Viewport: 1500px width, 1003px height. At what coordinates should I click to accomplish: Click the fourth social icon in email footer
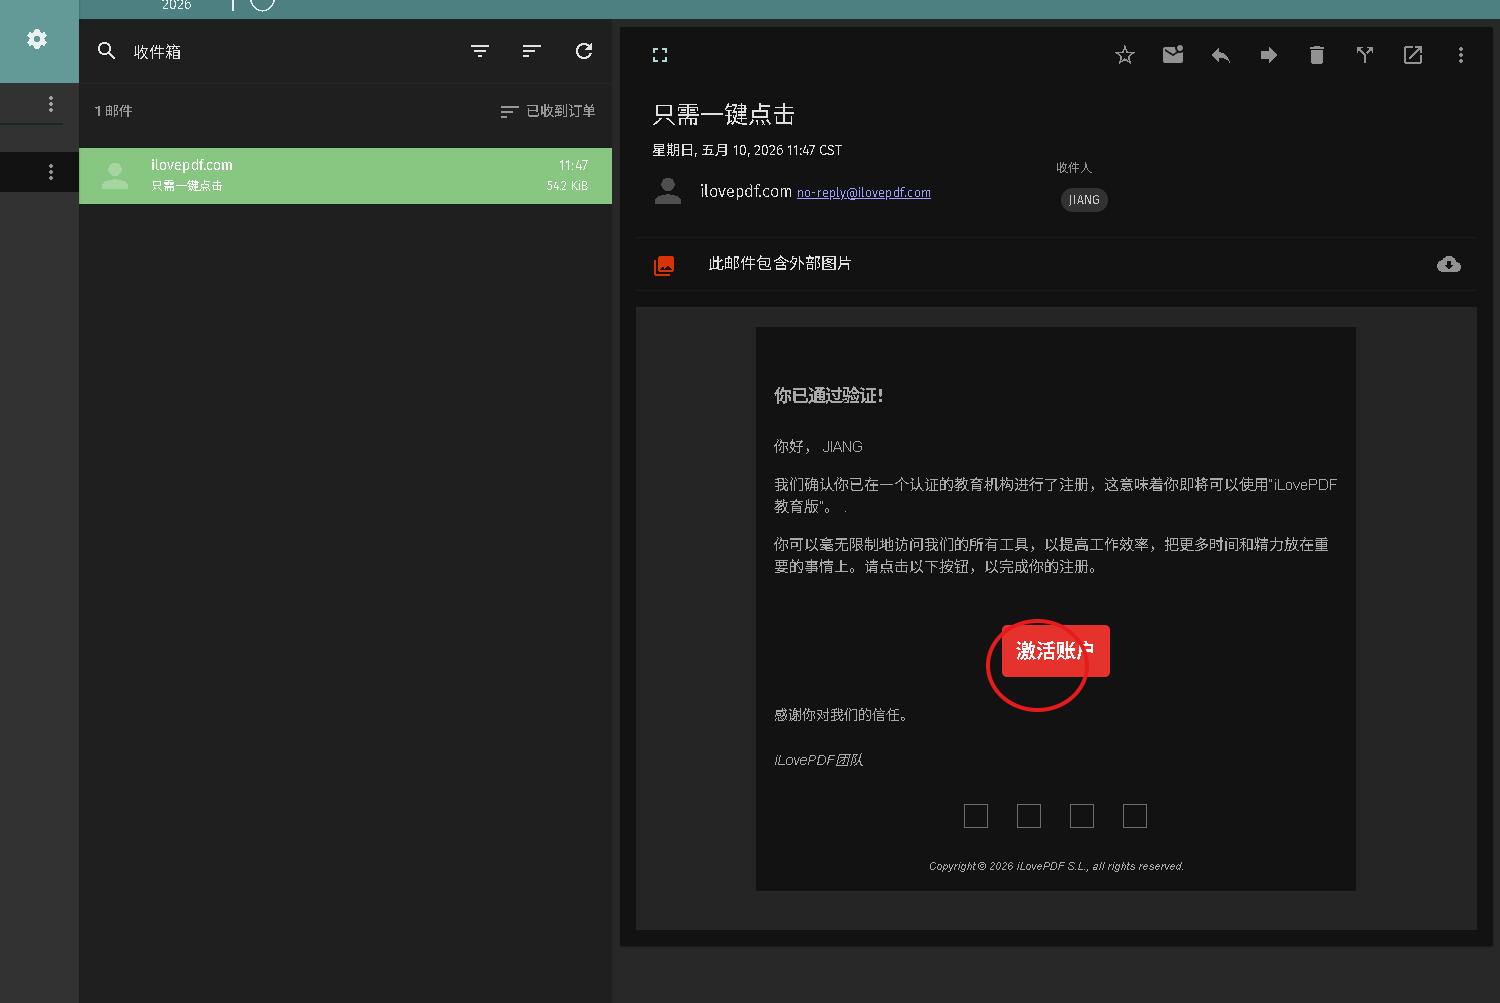(x=1135, y=816)
